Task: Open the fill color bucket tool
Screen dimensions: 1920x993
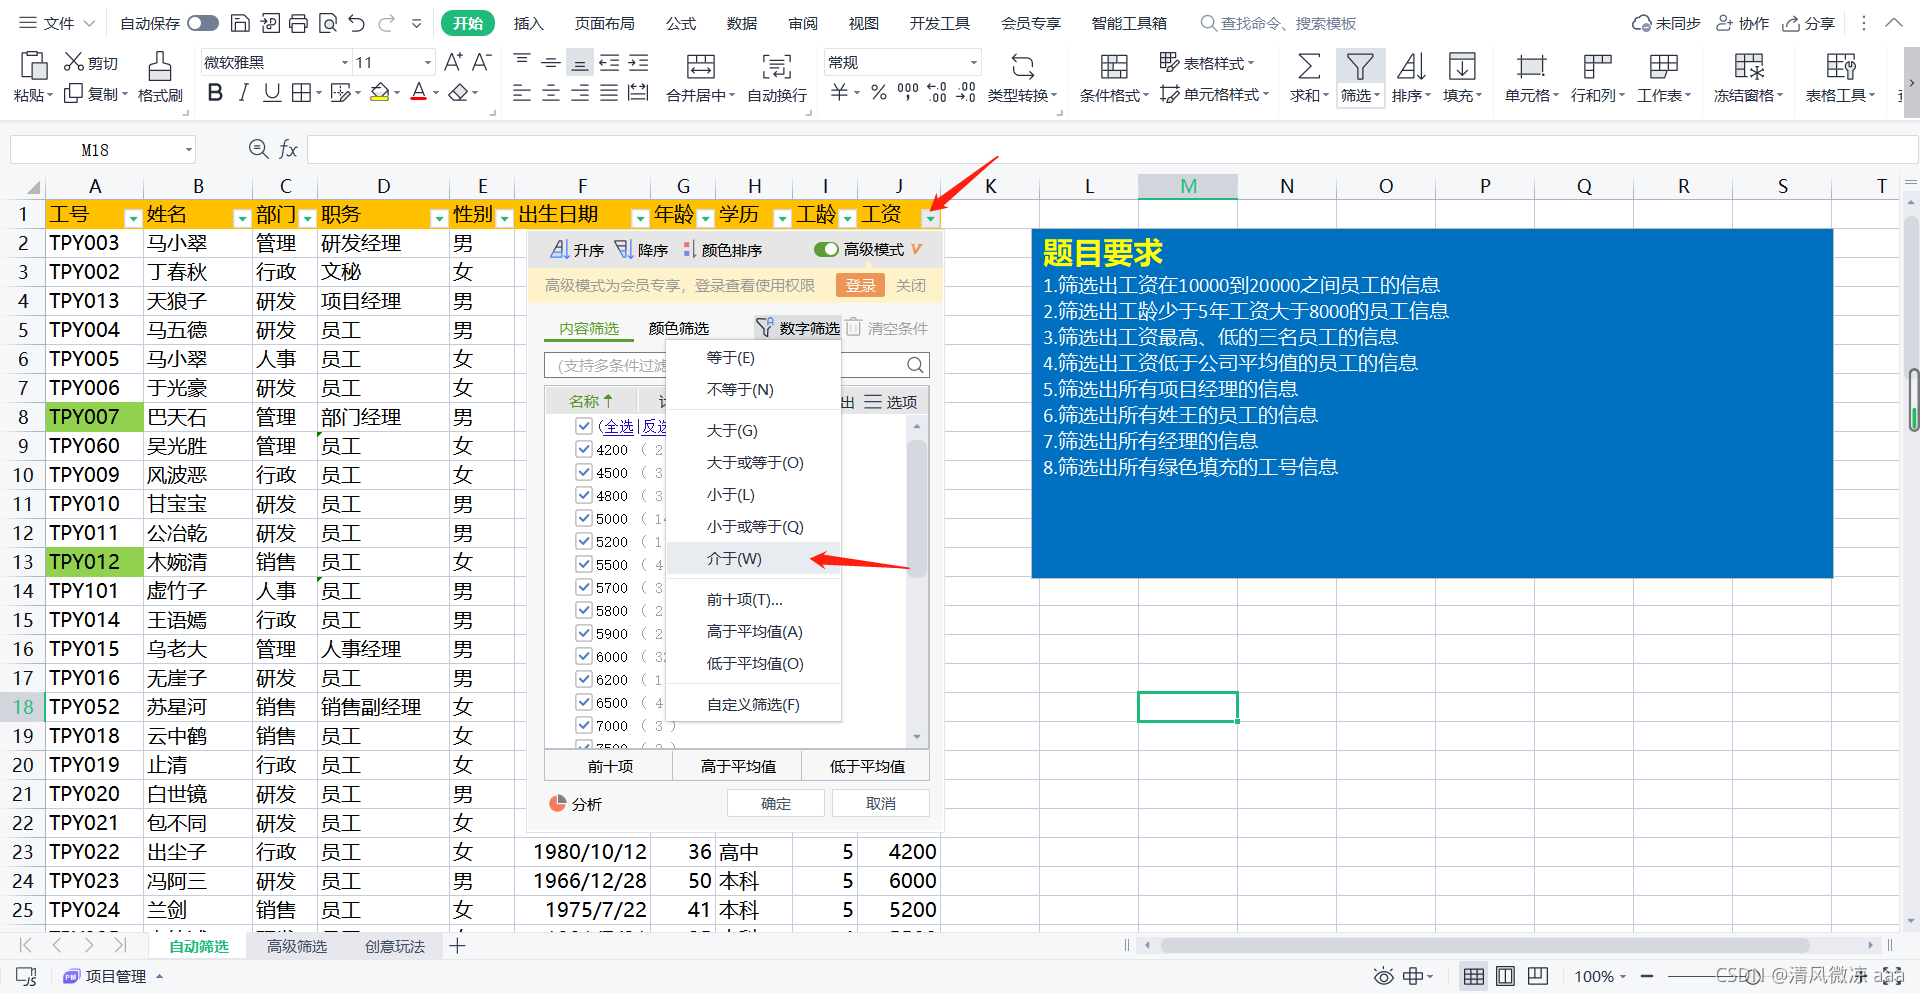Action: click(x=380, y=93)
